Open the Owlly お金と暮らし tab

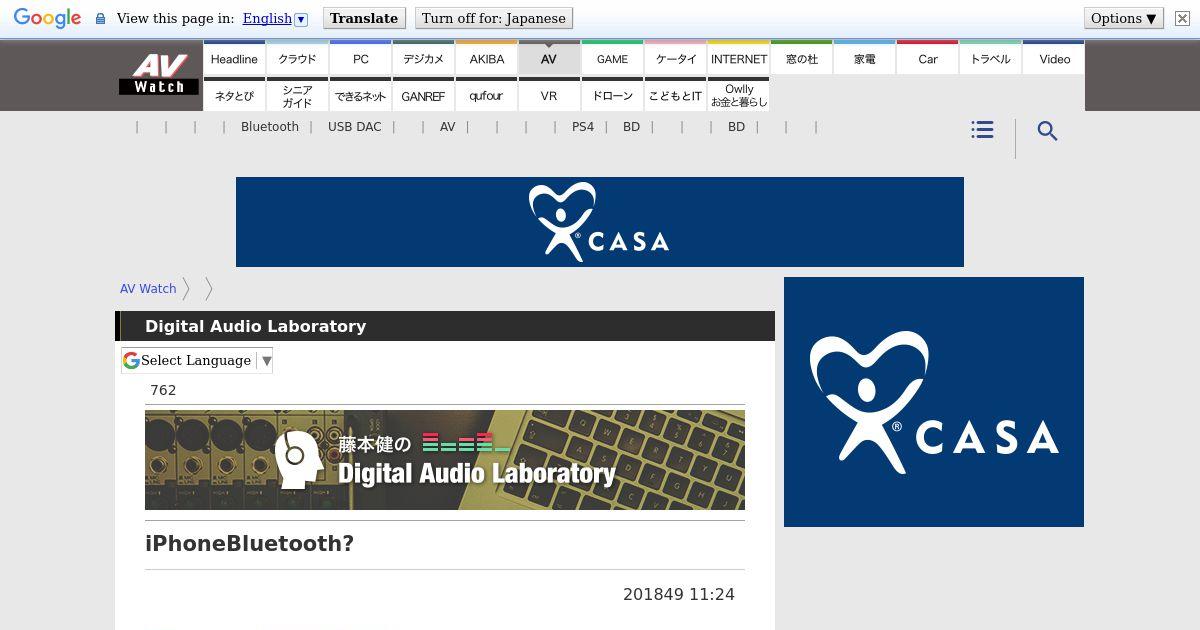click(x=738, y=95)
